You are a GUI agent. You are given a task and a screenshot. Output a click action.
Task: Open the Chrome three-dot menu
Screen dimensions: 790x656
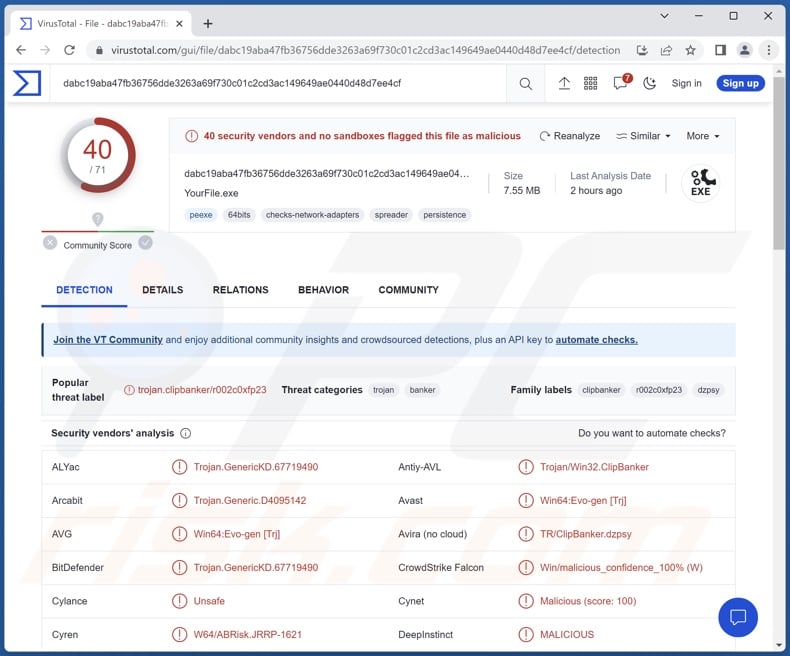[768, 50]
